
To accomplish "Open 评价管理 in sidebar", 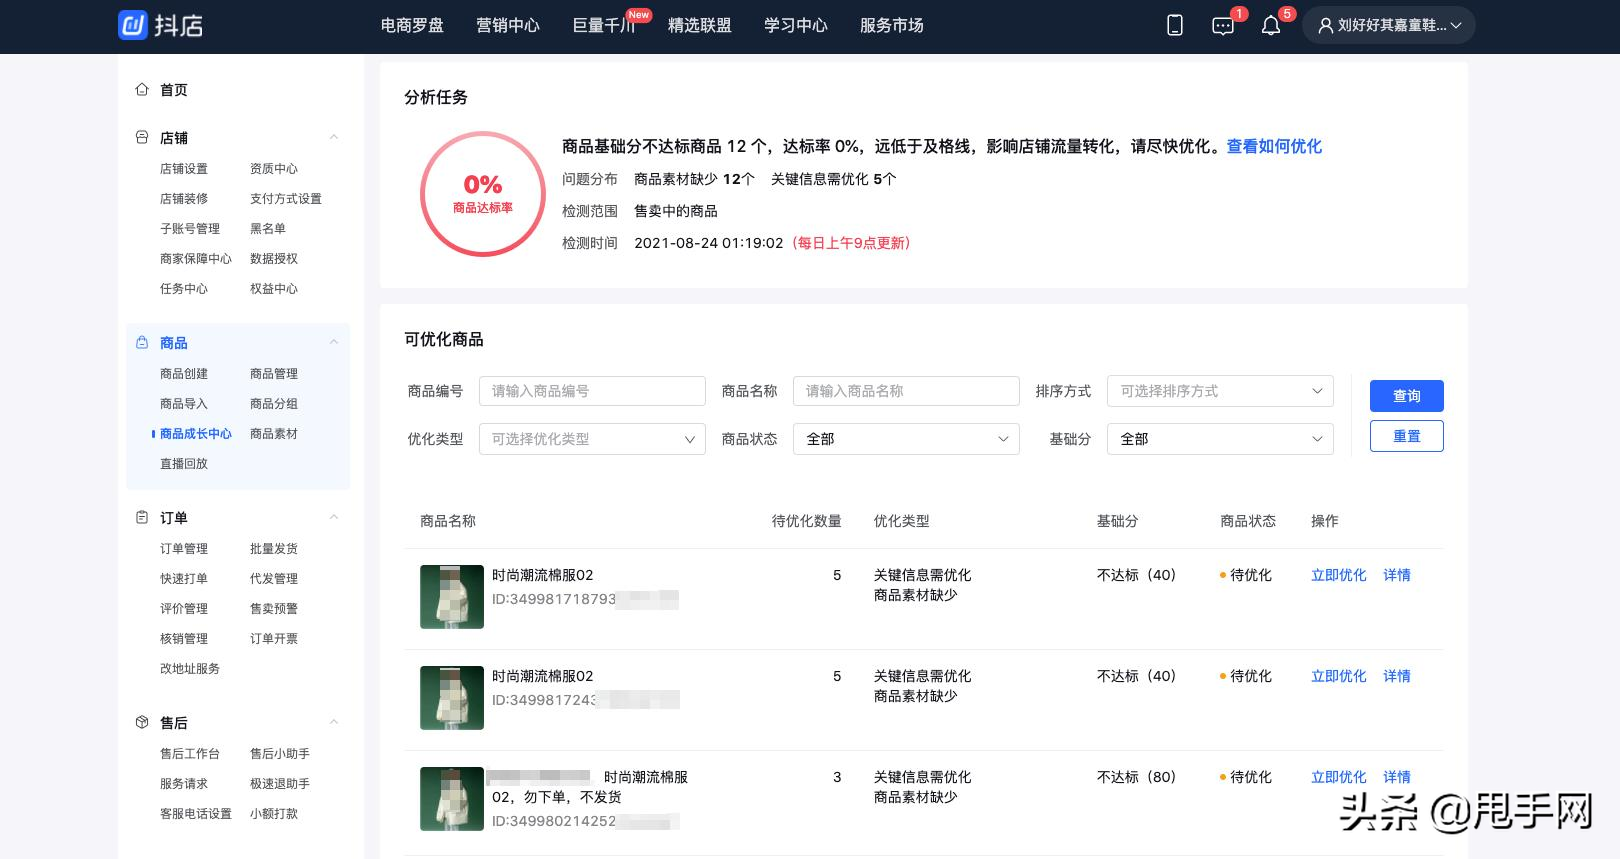I will point(184,609).
